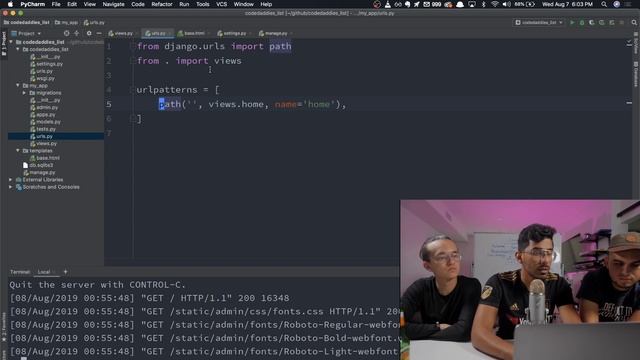Open the Code menu
The image size is (640, 360).
click(138, 4)
